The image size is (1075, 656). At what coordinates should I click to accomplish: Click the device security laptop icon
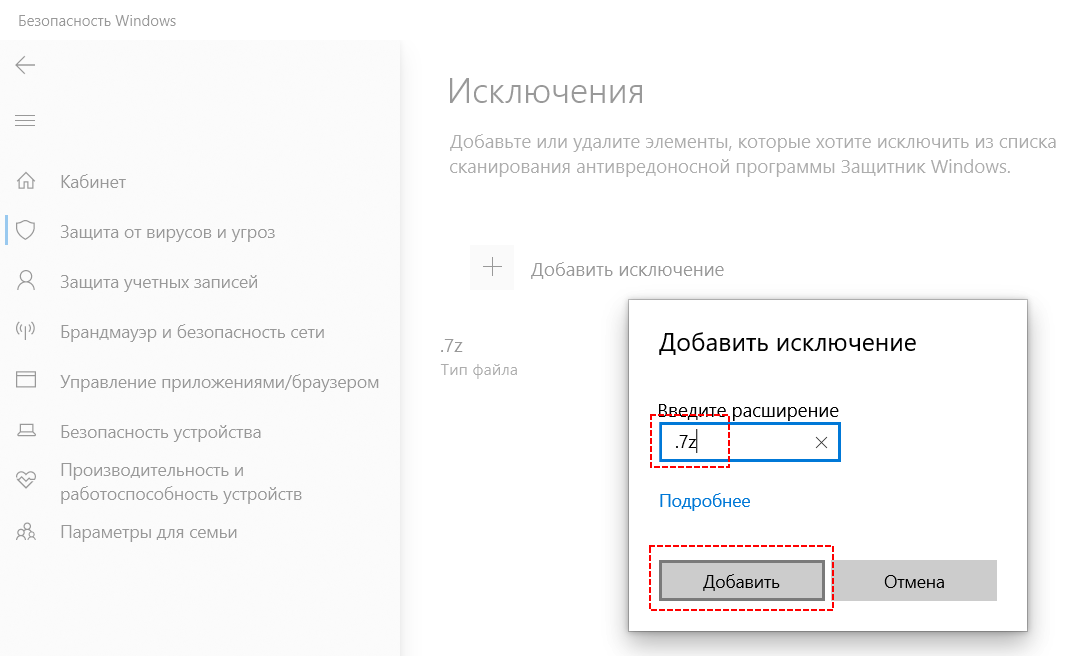pyautogui.click(x=26, y=432)
